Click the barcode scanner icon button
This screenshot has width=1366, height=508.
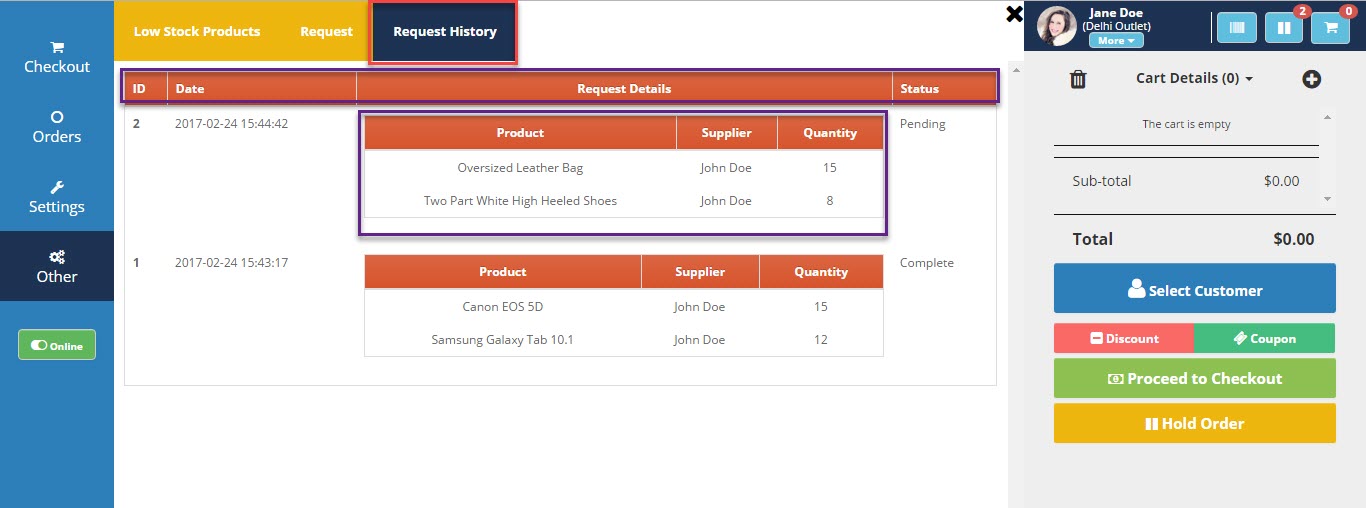[x=1237, y=28]
